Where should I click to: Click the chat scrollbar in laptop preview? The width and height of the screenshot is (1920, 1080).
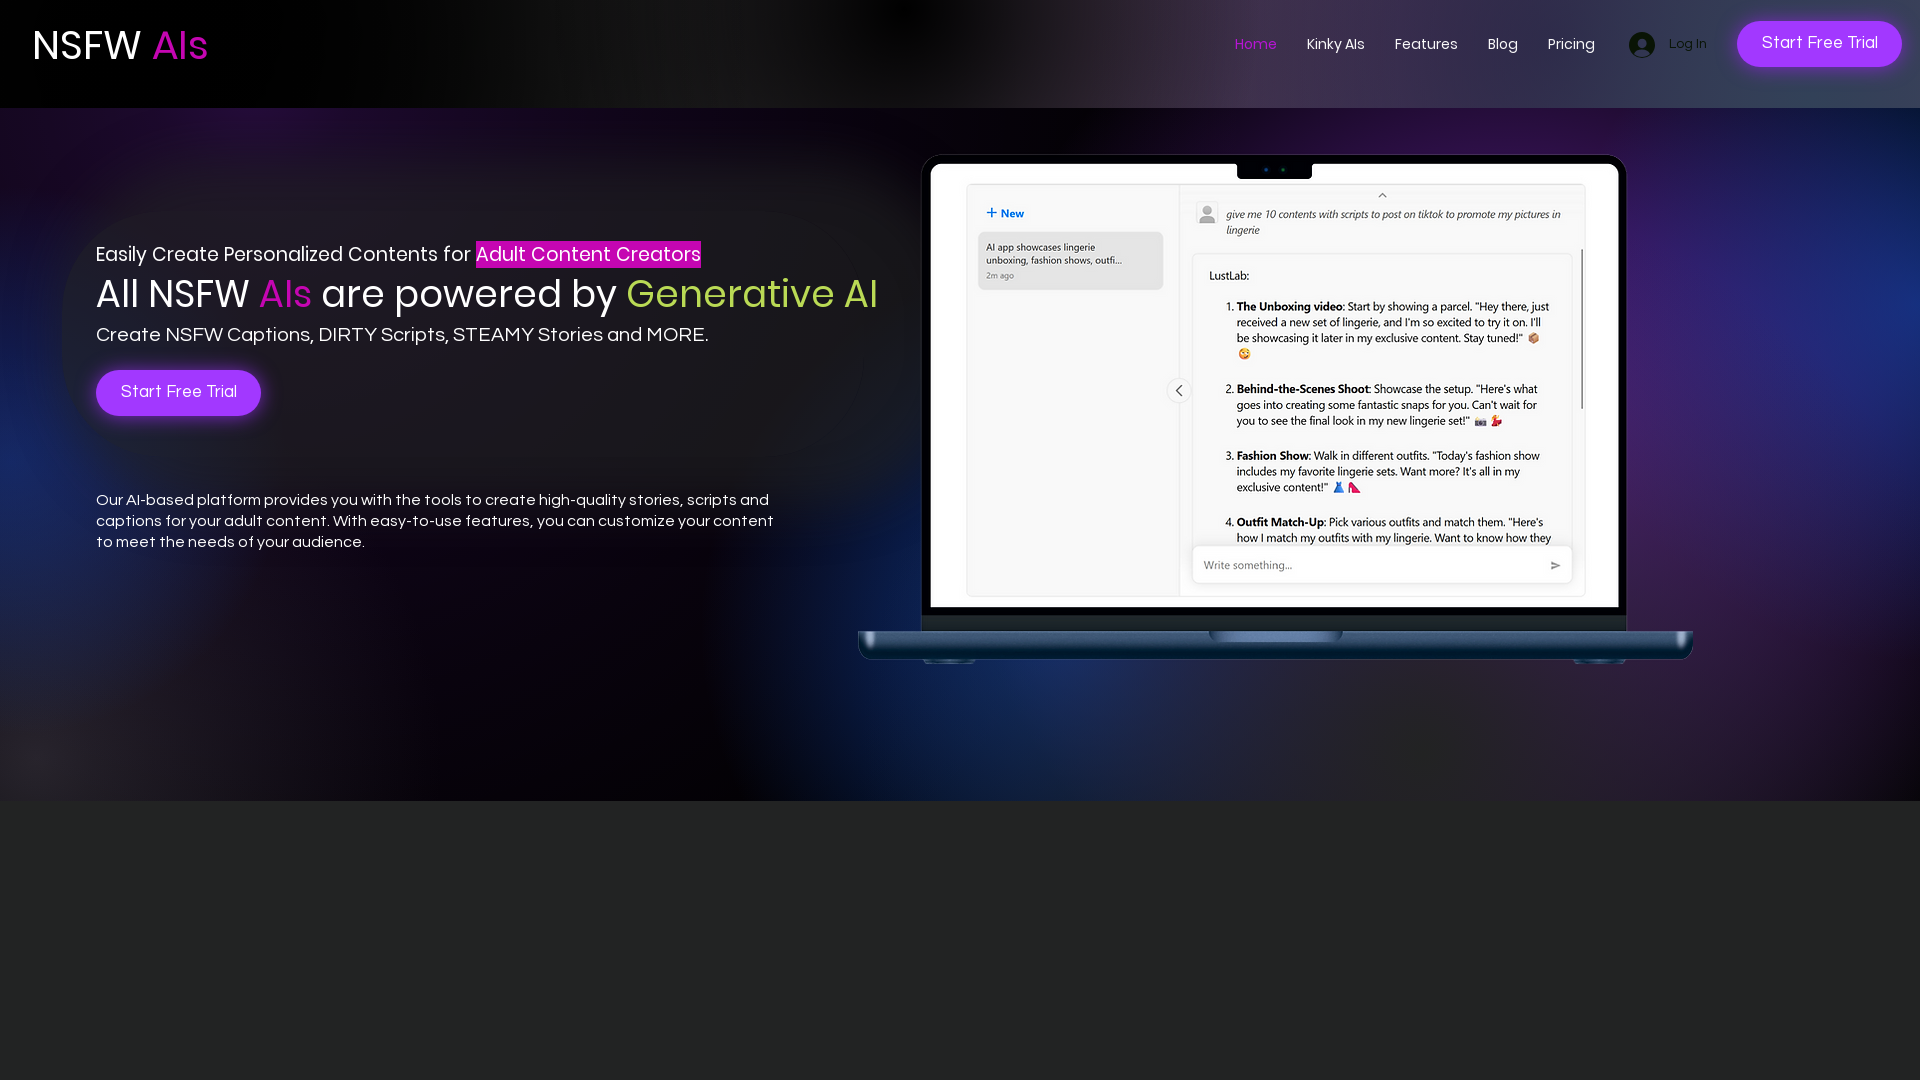tap(1582, 330)
